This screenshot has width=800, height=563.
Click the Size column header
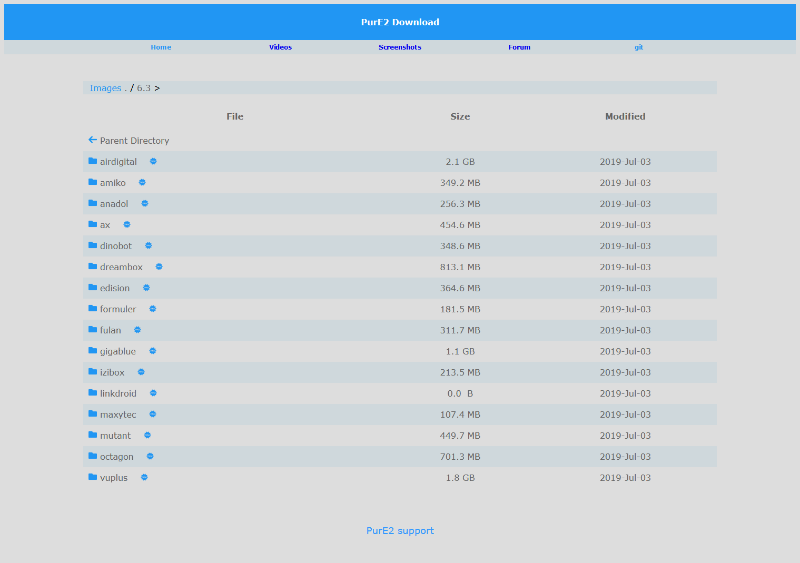(460, 116)
